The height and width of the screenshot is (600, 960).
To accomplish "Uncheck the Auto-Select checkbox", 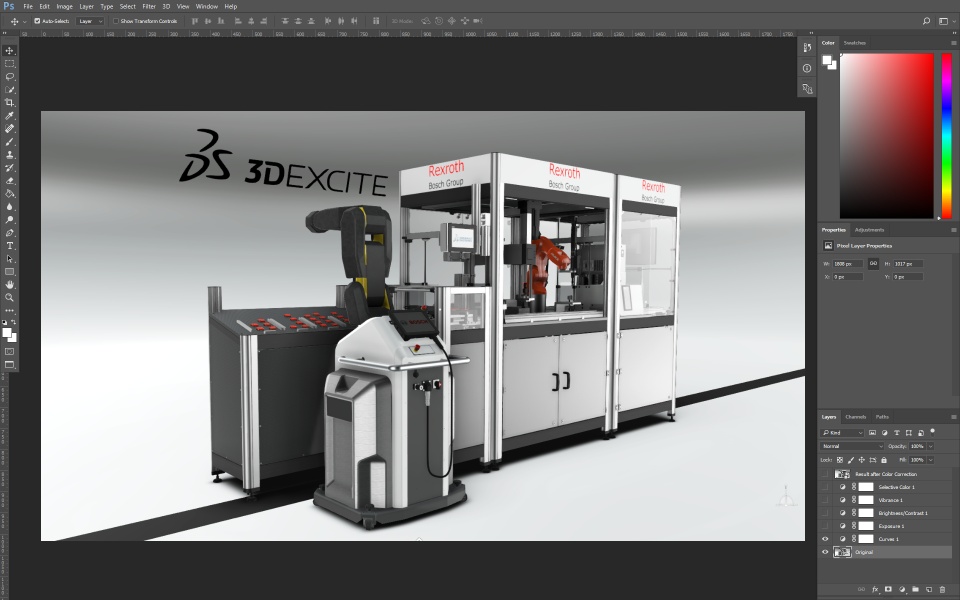I will tap(38, 20).
